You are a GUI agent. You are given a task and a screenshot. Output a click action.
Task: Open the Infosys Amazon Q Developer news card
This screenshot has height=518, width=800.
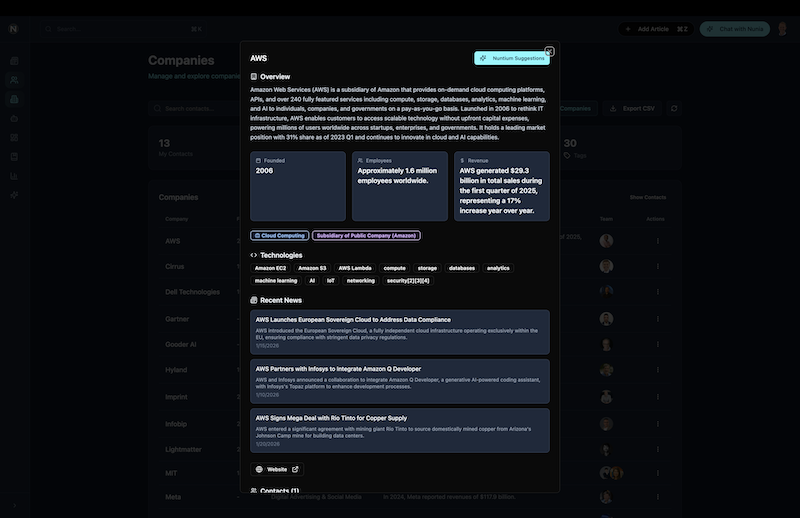coord(400,381)
